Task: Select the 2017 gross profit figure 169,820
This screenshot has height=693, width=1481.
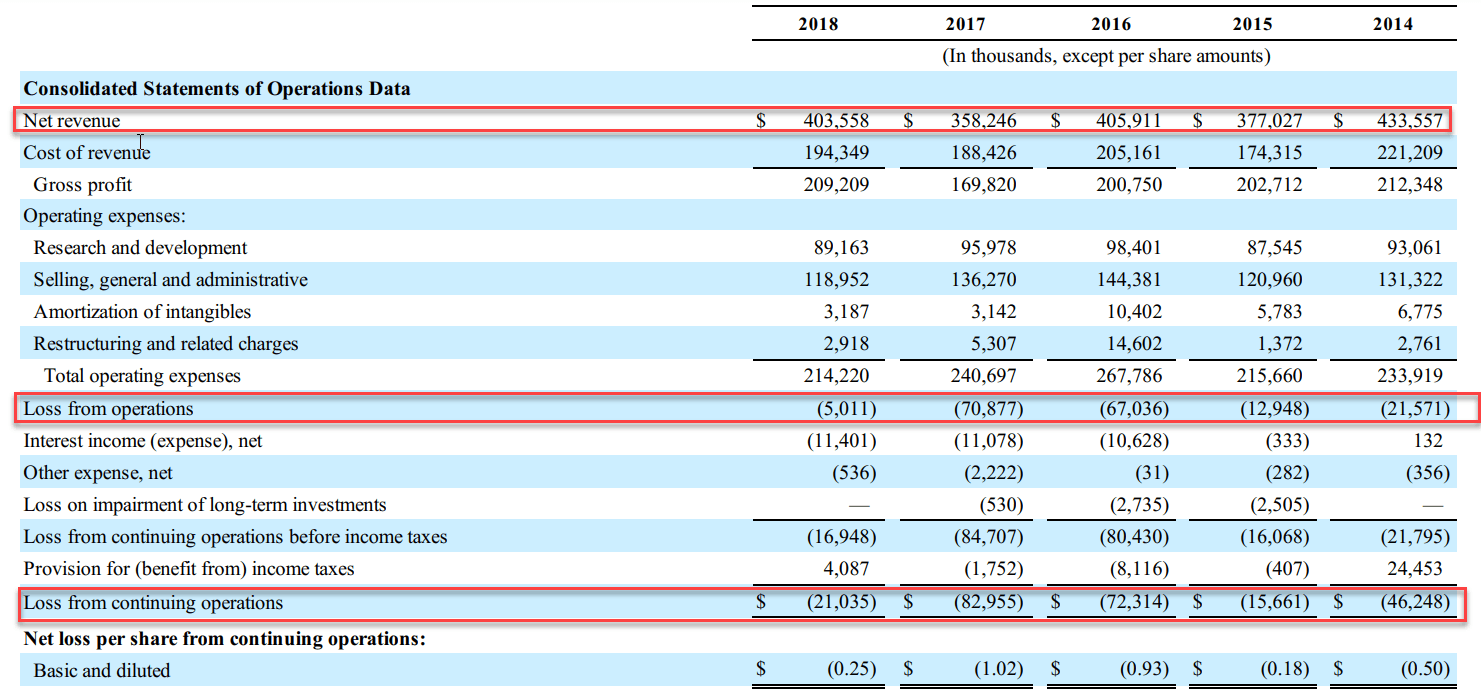Action: pos(984,185)
